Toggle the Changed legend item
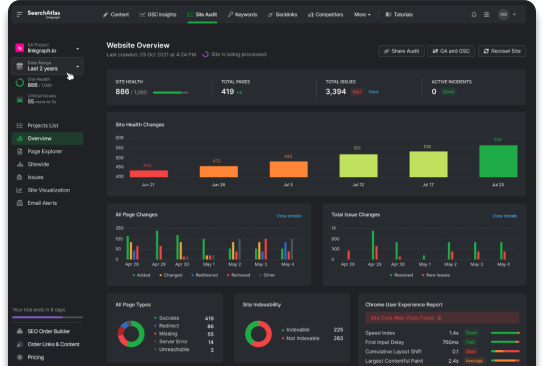Screen dimensions: 544x366 click(x=171, y=275)
